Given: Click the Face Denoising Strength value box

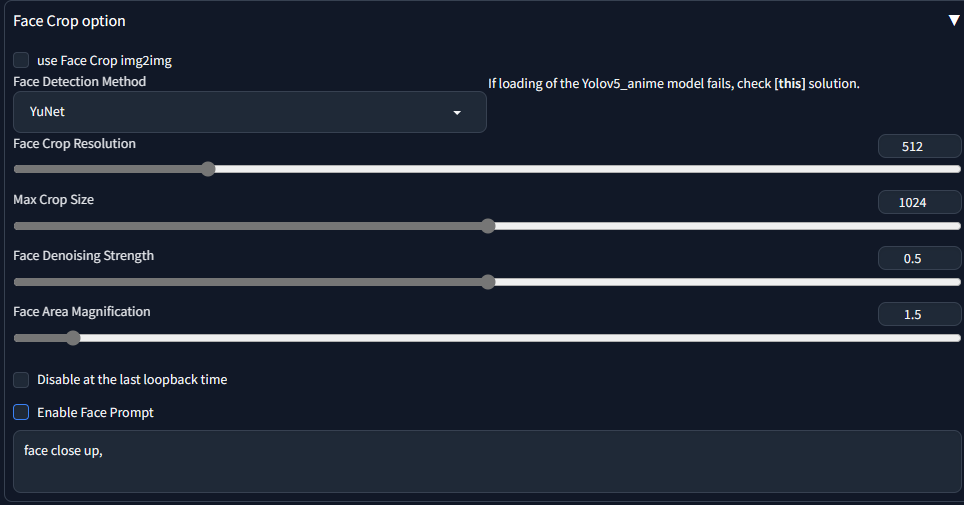Looking at the screenshot, I should pyautogui.click(x=919, y=258).
